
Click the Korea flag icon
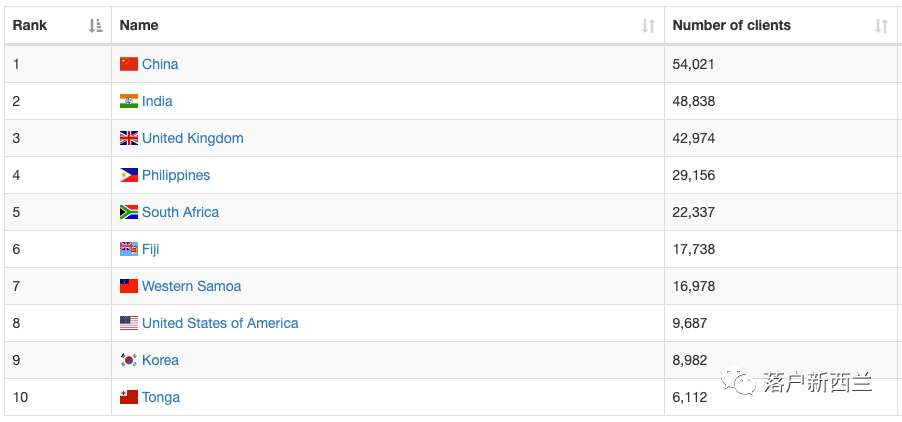click(129, 360)
